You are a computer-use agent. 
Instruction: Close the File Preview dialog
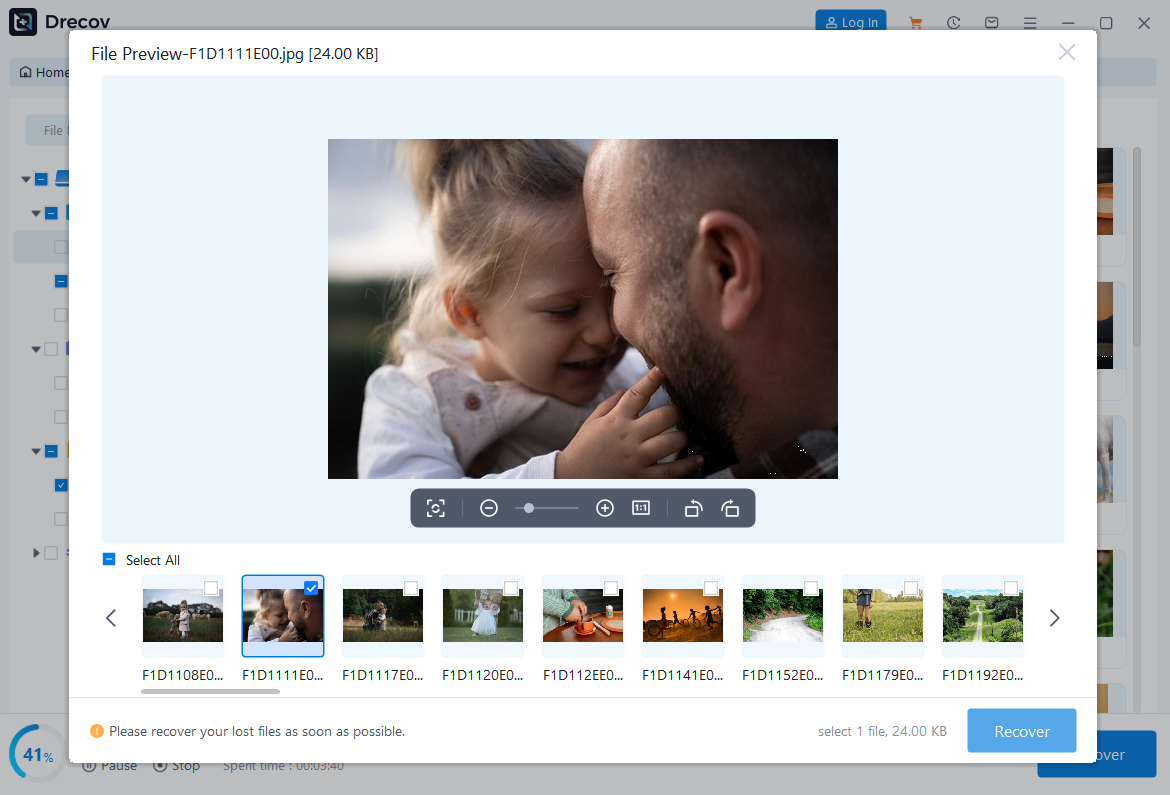tap(1066, 52)
